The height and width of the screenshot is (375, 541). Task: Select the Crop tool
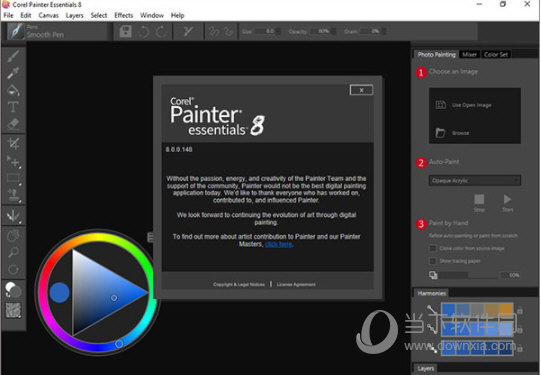click(13, 144)
